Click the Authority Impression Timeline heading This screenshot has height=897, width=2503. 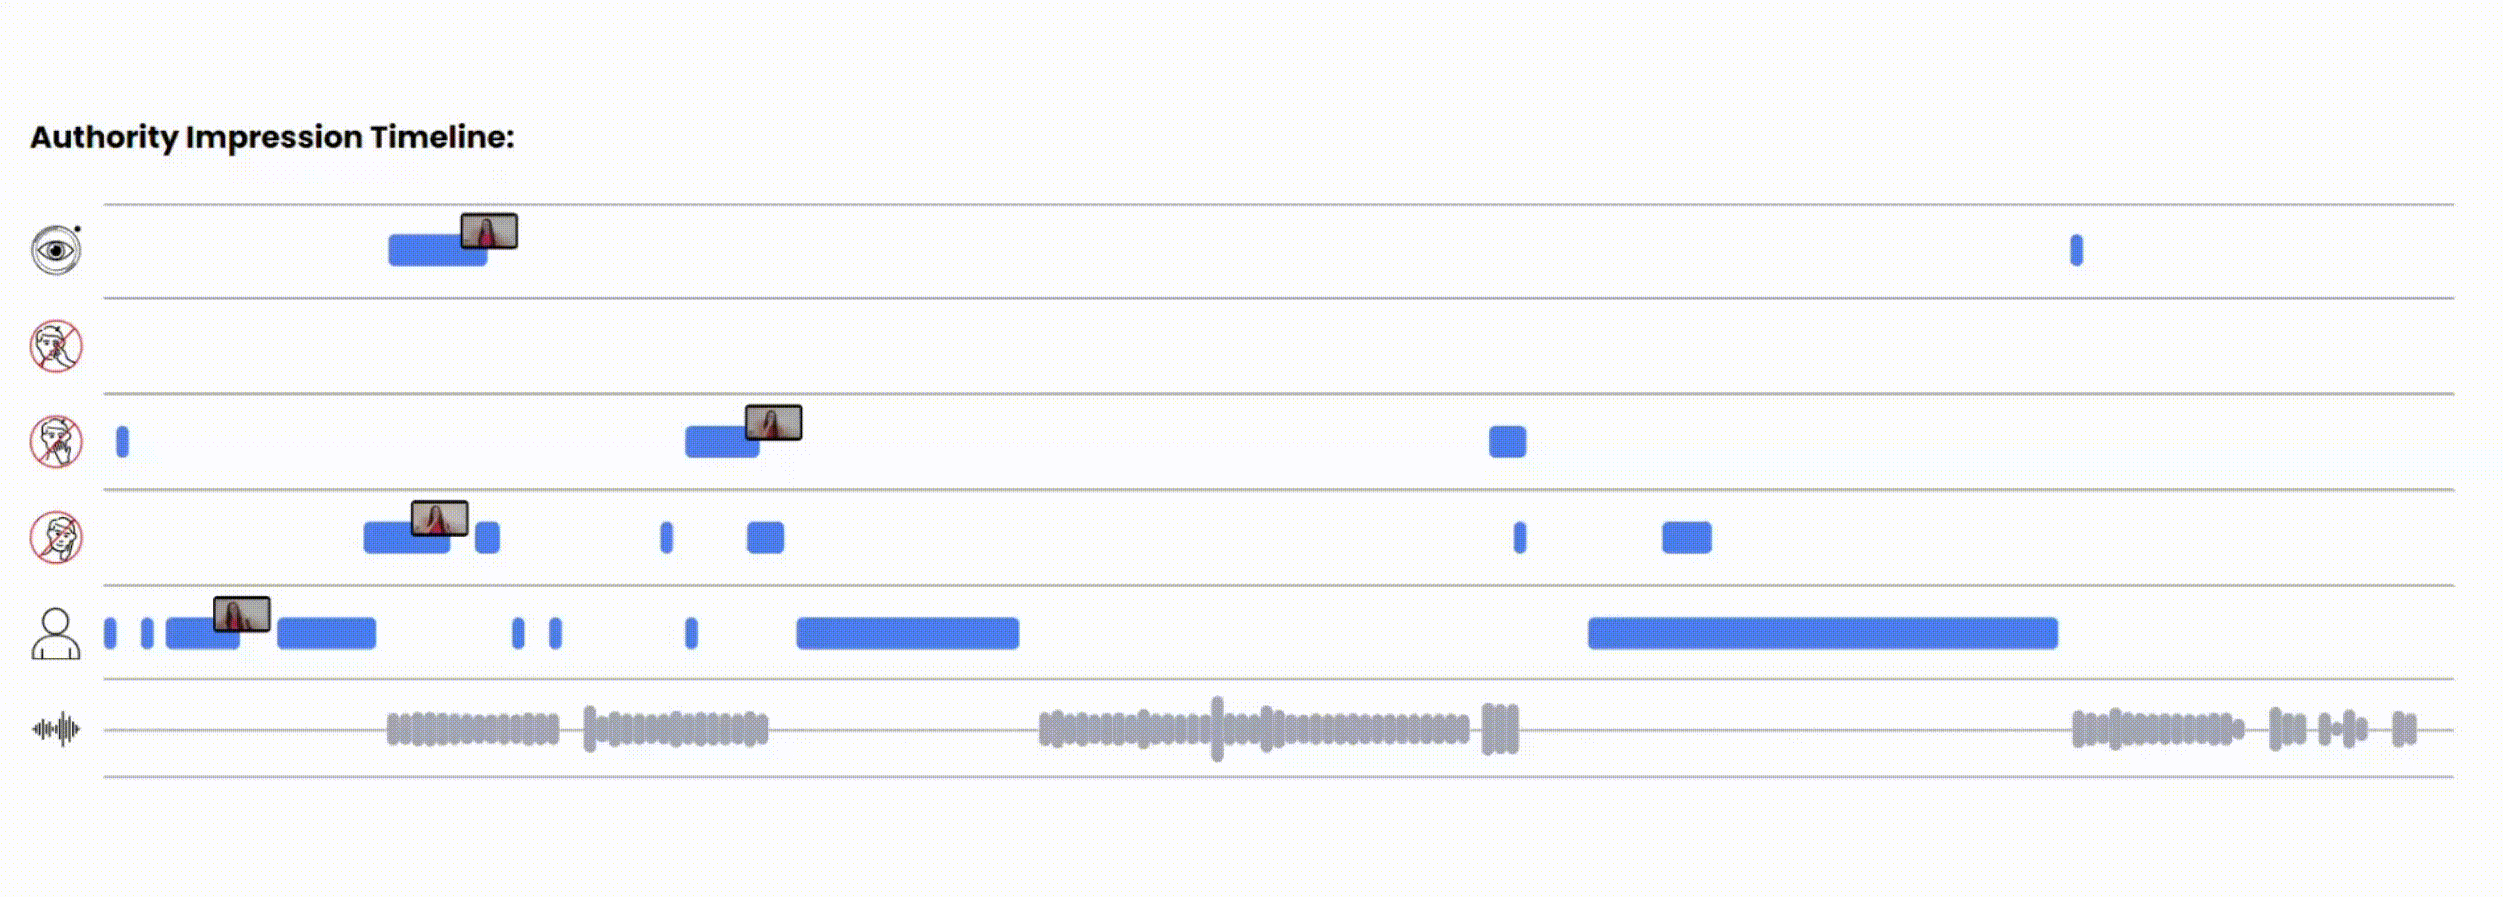pyautogui.click(x=272, y=137)
